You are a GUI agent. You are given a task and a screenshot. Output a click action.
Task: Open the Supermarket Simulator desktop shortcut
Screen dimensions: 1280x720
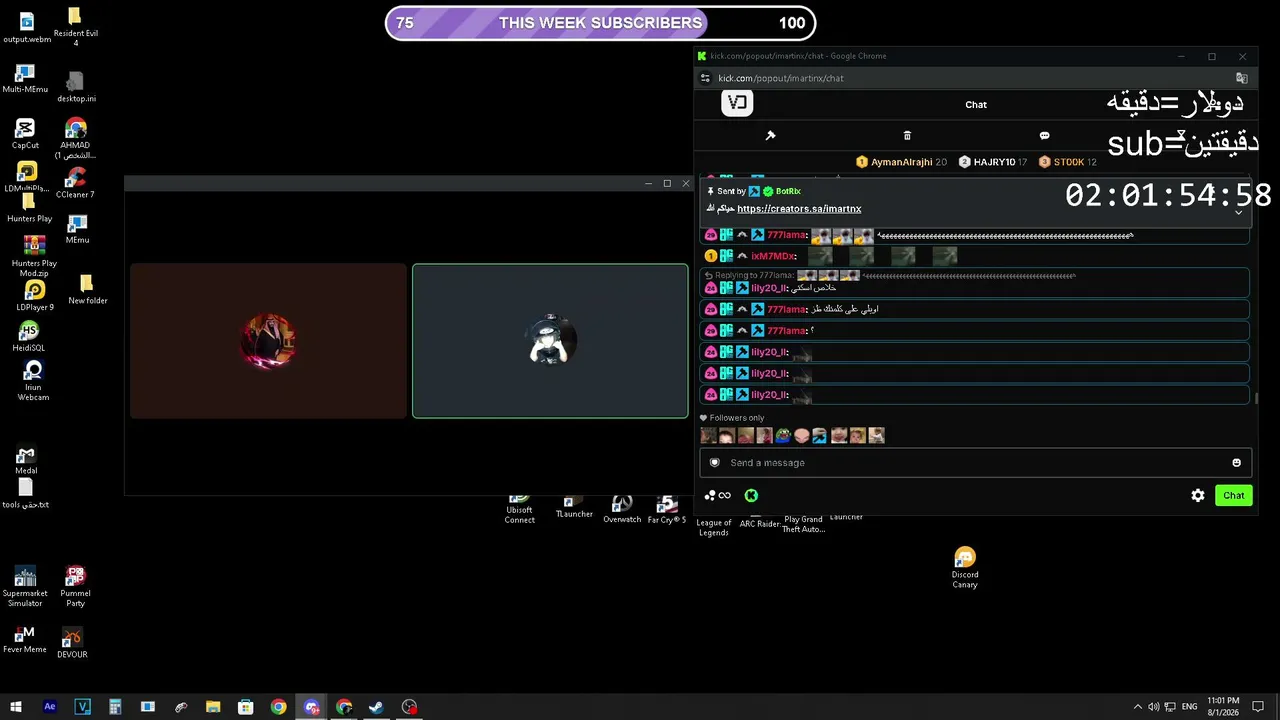[x=25, y=587]
